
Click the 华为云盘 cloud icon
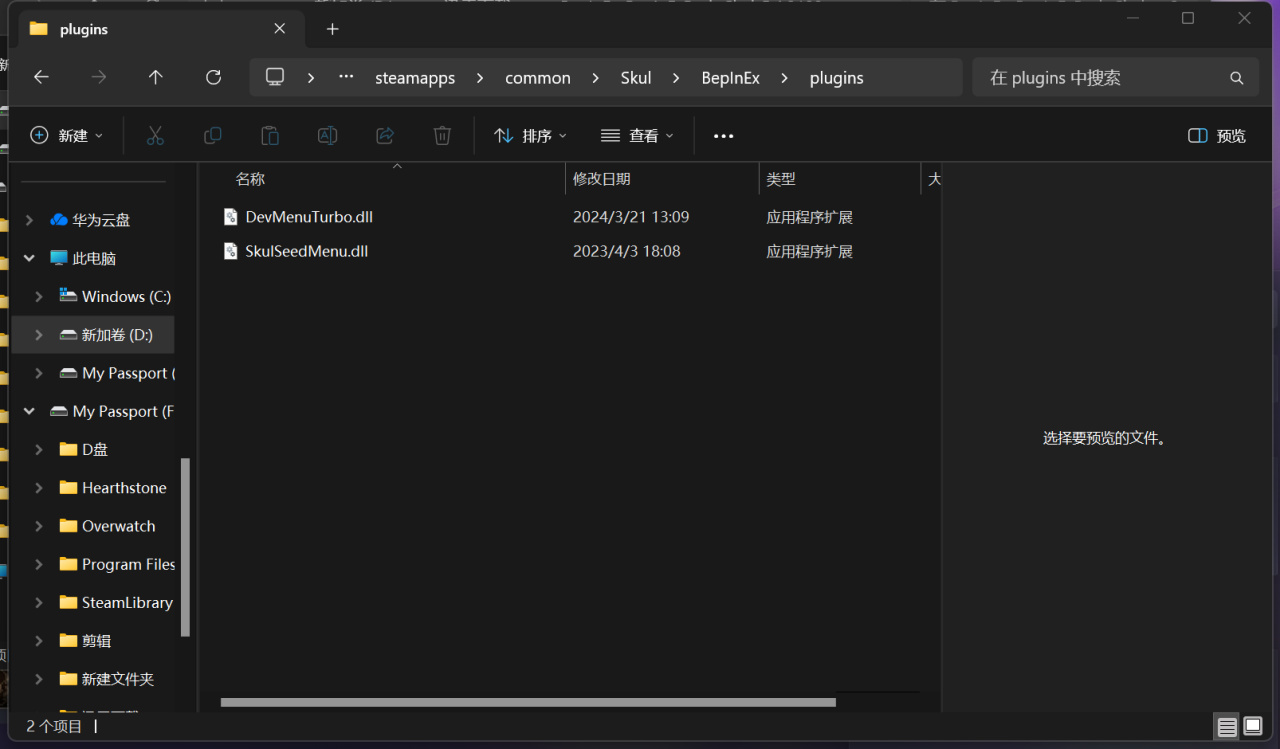(x=59, y=220)
